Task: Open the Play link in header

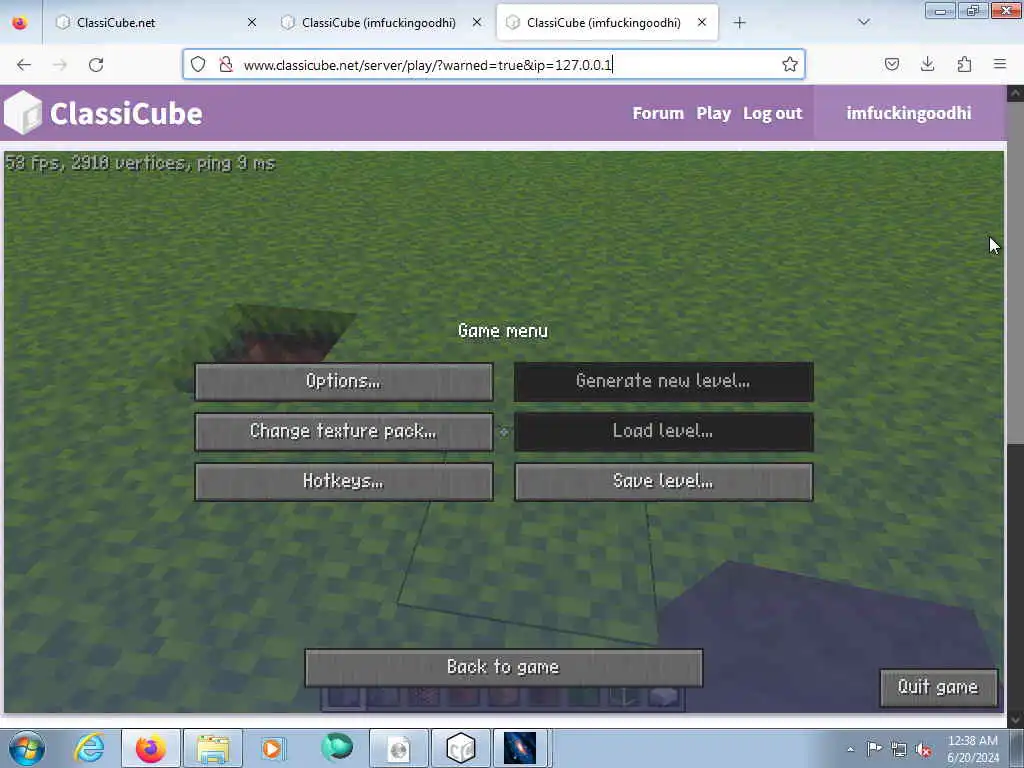Action: coord(713,113)
